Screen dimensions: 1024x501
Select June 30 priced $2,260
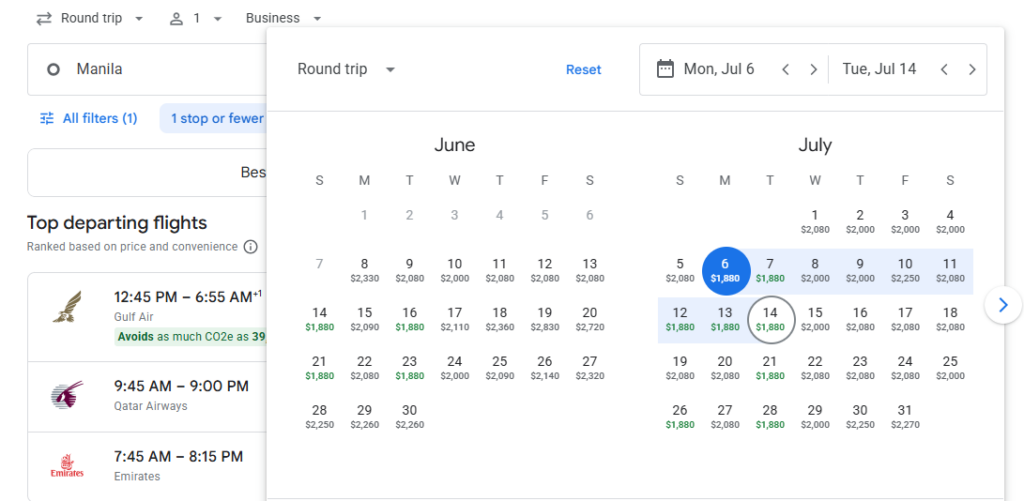pos(409,417)
